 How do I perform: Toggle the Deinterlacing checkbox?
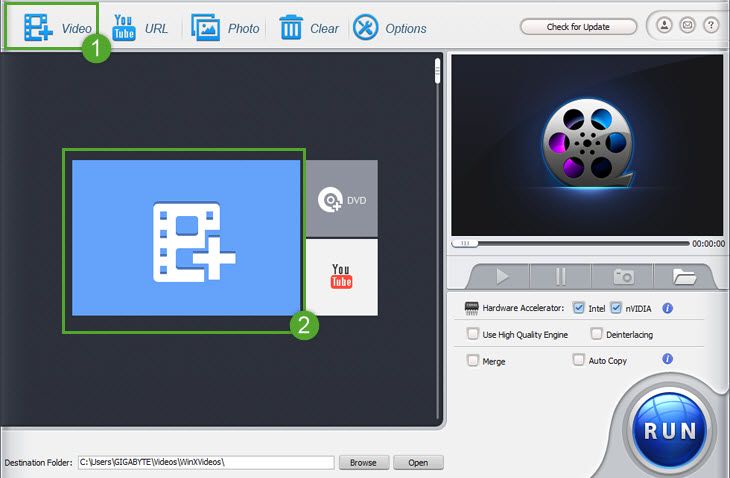tap(596, 334)
